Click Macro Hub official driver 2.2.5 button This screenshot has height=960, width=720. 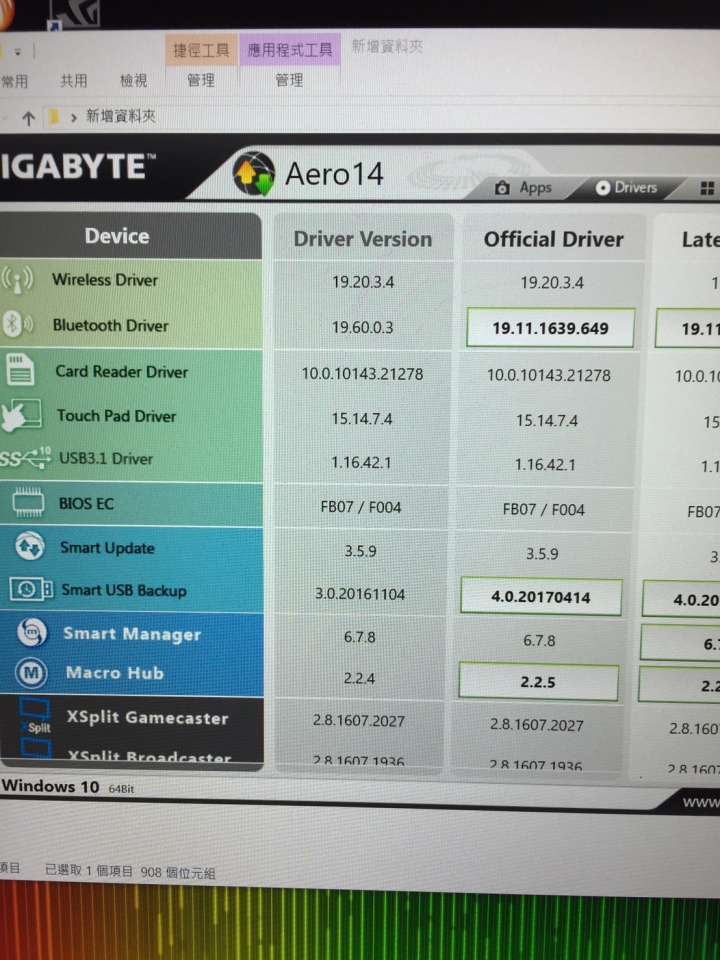click(x=538, y=682)
